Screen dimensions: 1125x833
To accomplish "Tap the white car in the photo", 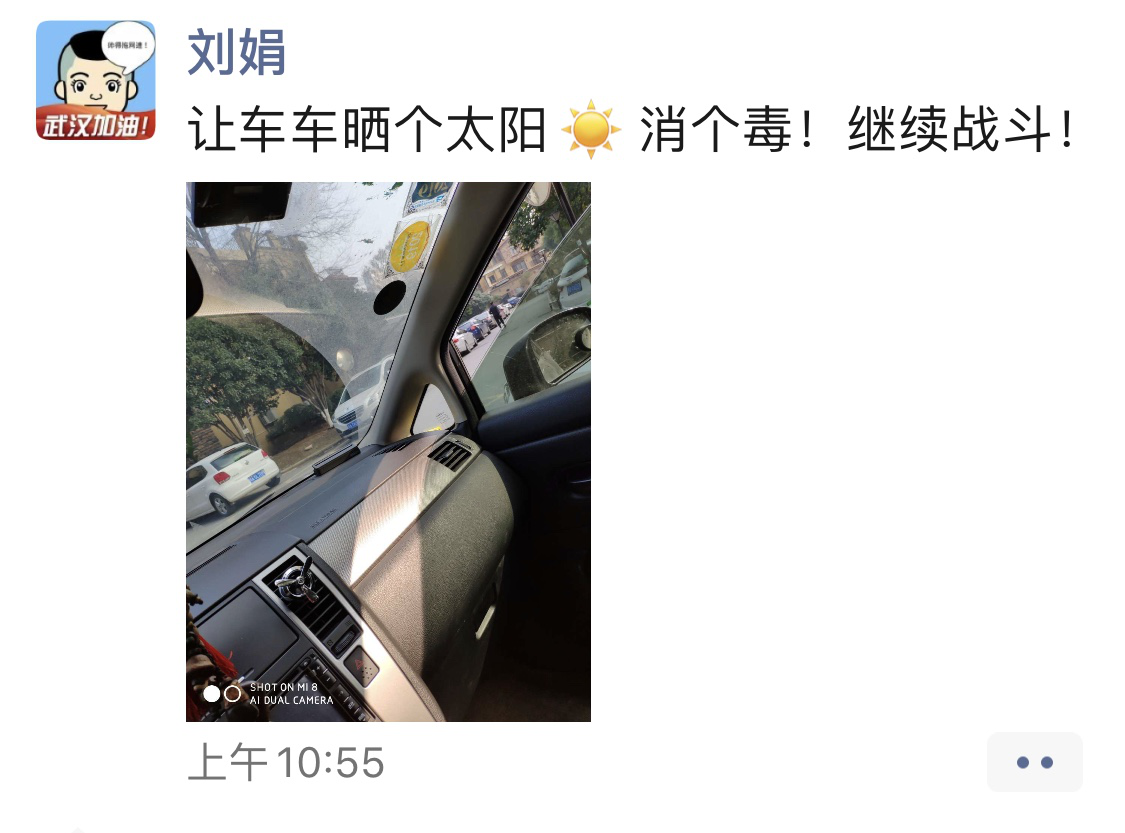I will 231,476.
